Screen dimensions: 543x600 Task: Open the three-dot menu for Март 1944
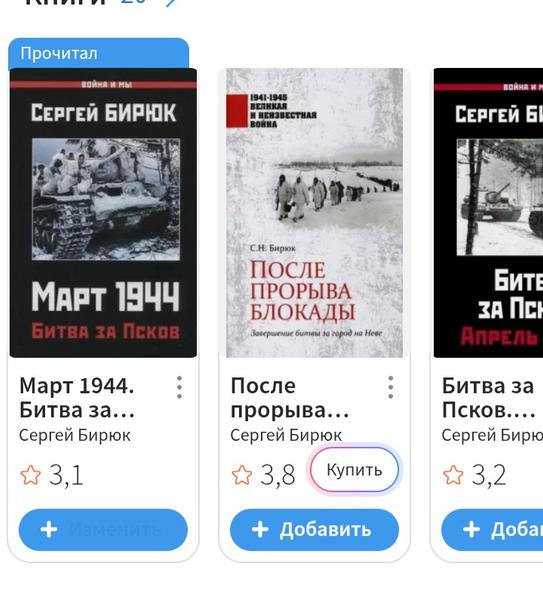pyautogui.click(x=179, y=387)
